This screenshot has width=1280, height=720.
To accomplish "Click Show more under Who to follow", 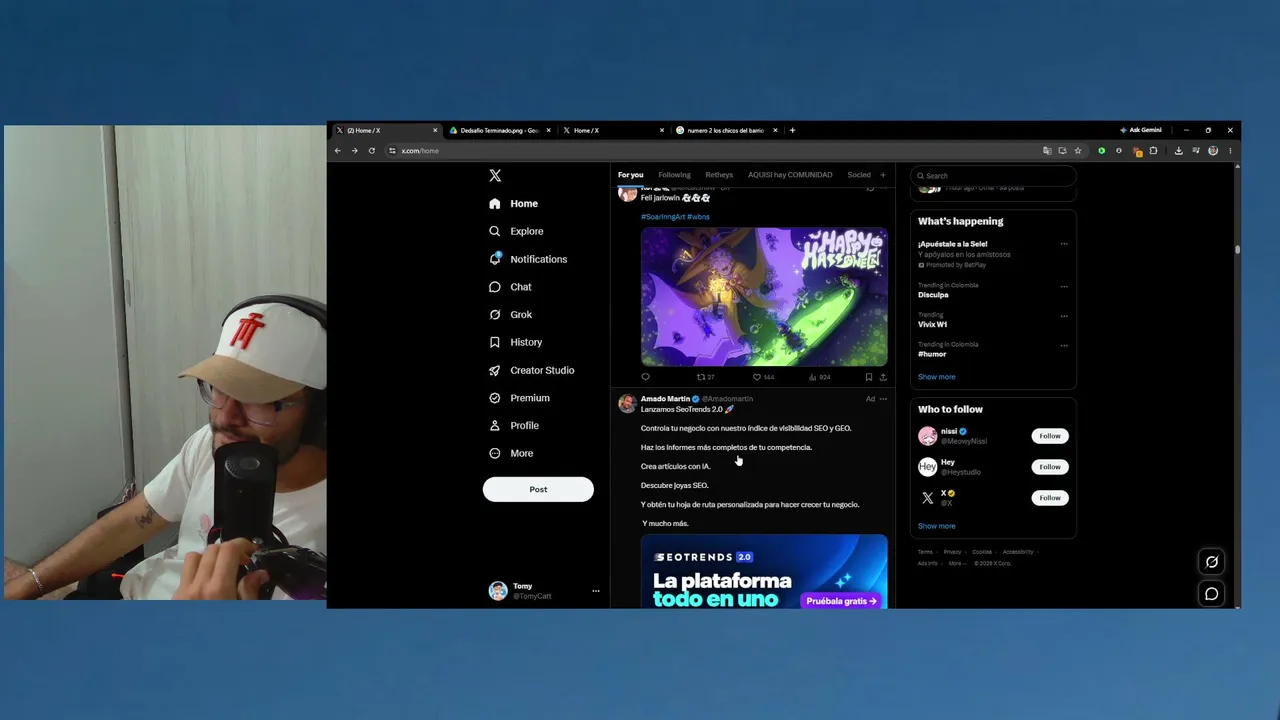I will pyautogui.click(x=936, y=526).
